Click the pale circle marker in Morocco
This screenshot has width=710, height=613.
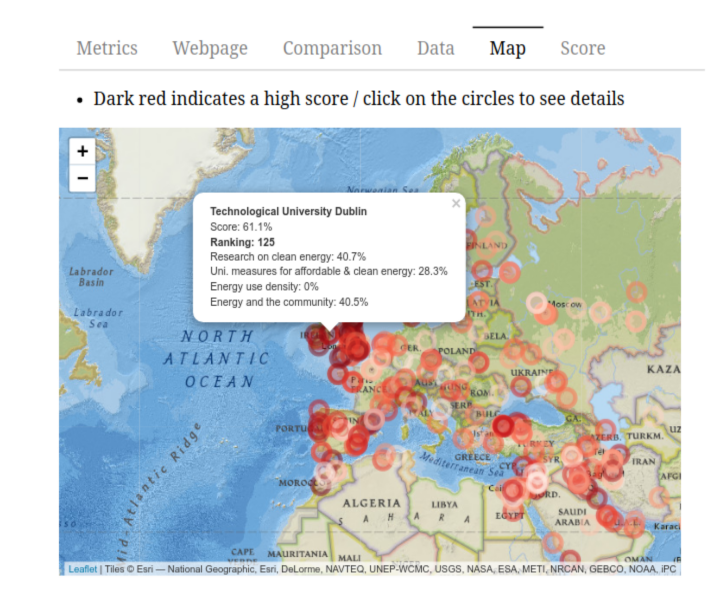[x=325, y=474]
